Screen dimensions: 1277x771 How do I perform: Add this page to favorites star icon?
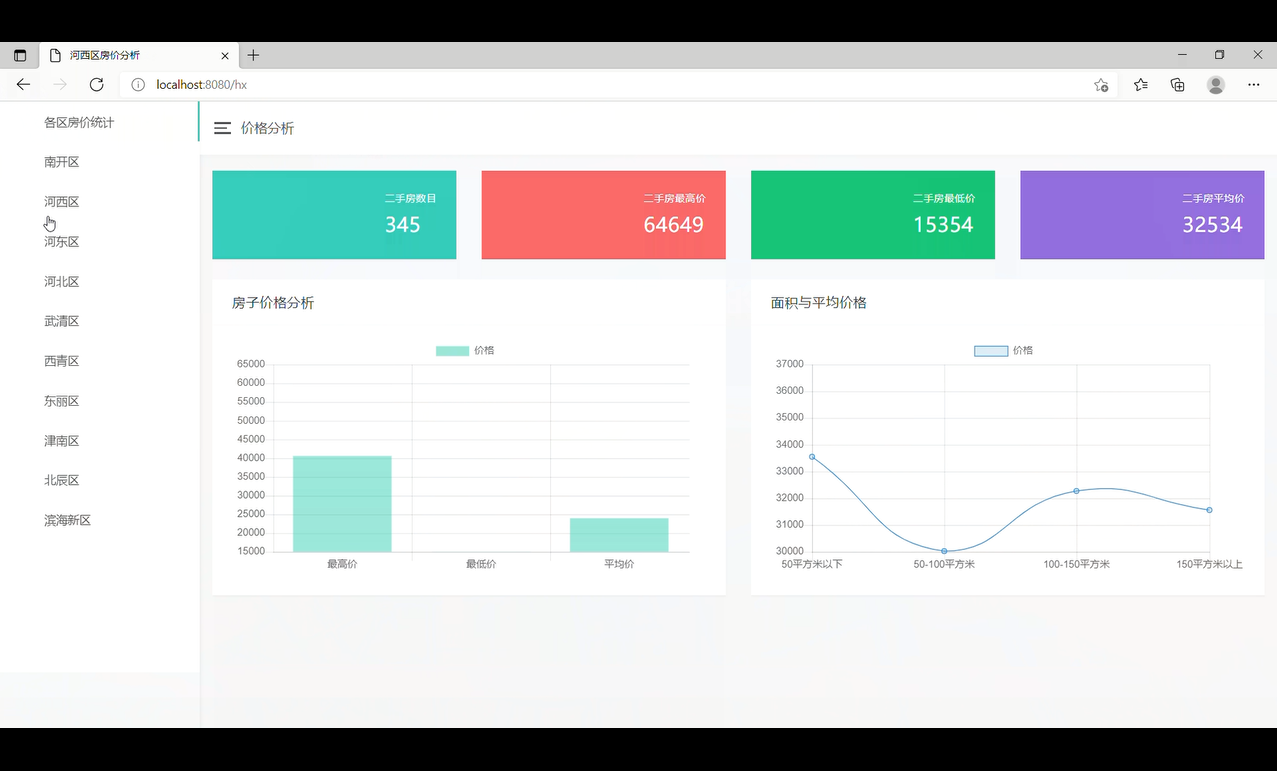[x=1101, y=85]
